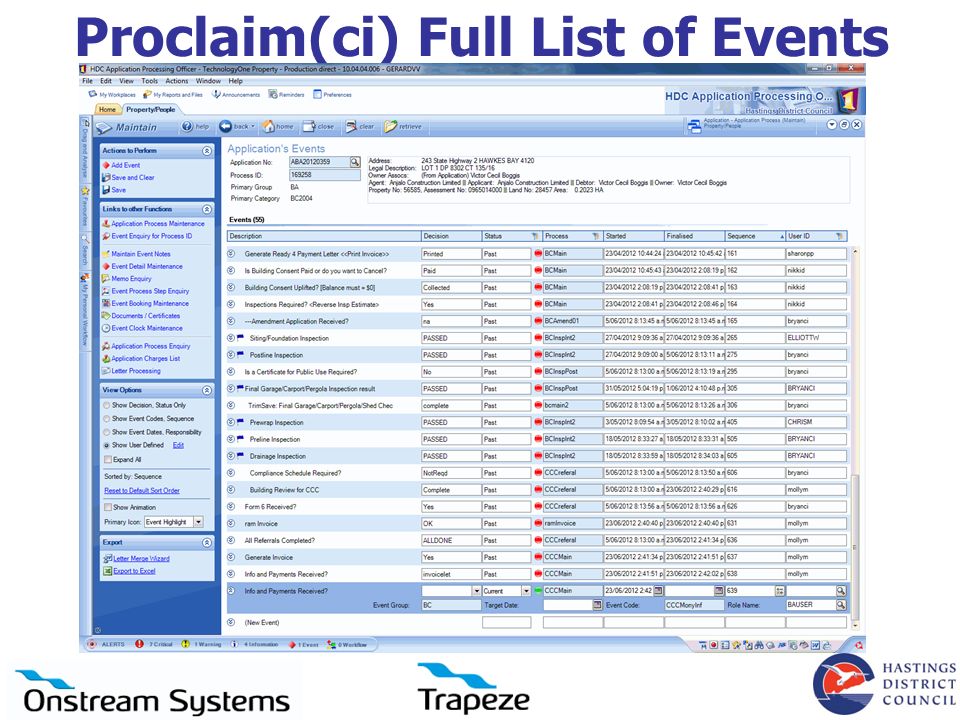Click the Edit link beside Show User Defined
Viewport: 960px width, 720px height.
click(x=178, y=446)
